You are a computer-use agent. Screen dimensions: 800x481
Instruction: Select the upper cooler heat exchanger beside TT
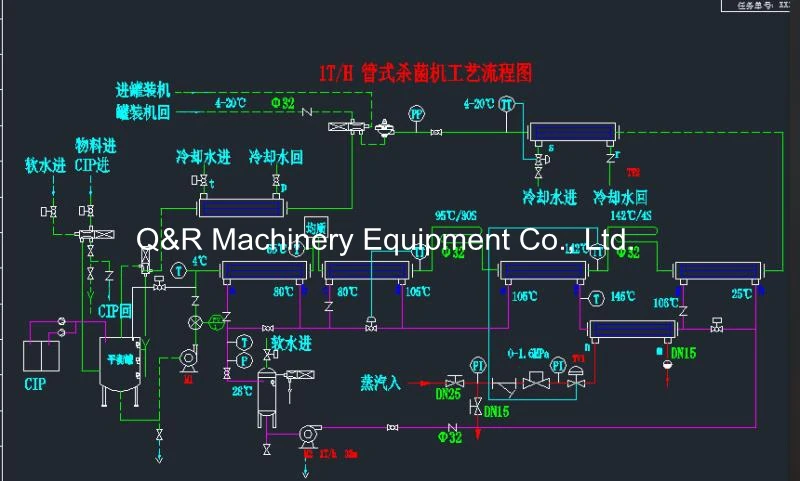point(573,132)
